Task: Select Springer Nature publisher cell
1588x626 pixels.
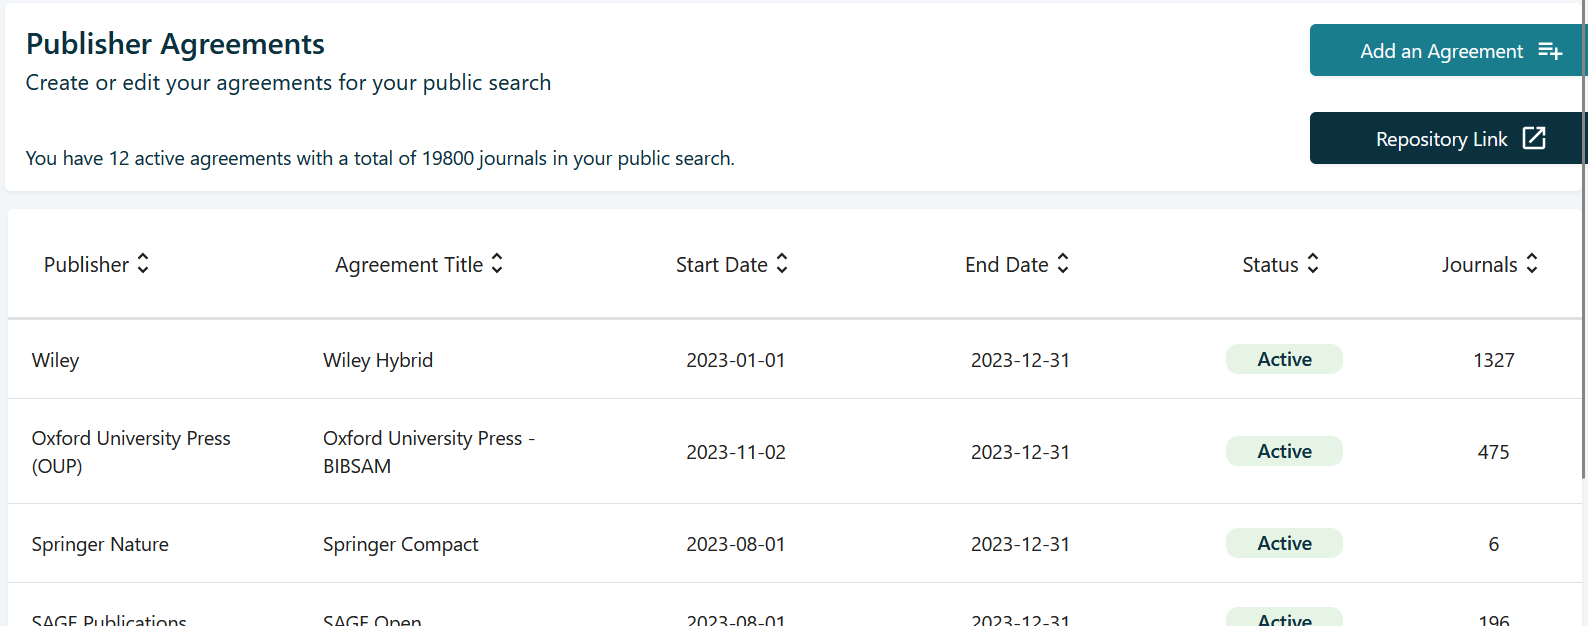Action: [100, 544]
